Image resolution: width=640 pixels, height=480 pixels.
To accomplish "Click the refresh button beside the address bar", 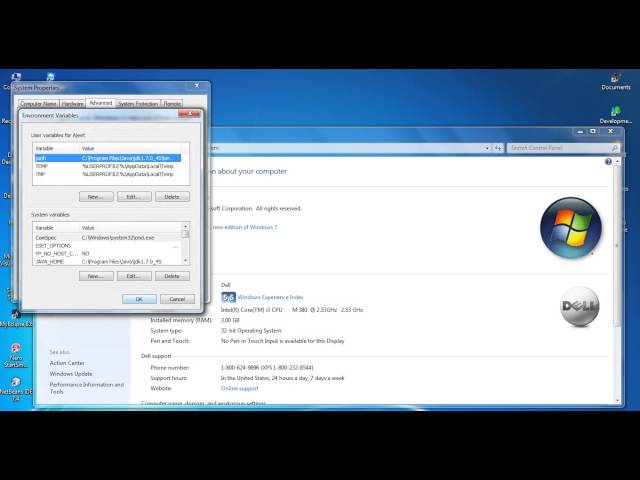I will pyautogui.click(x=498, y=148).
